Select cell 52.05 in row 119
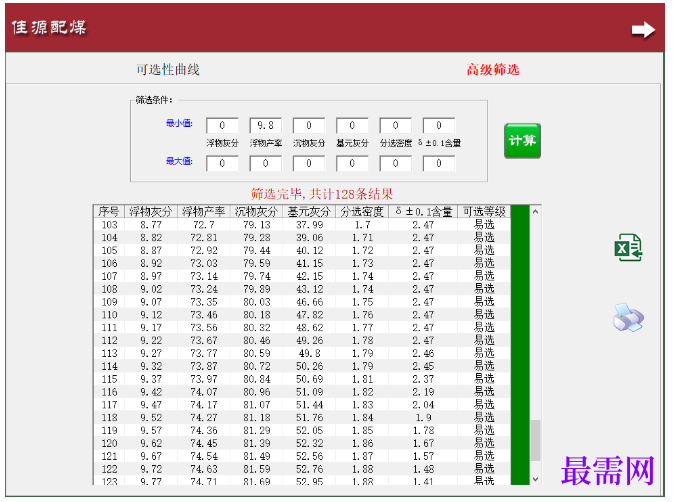This screenshot has height=502, width=673. [309, 430]
